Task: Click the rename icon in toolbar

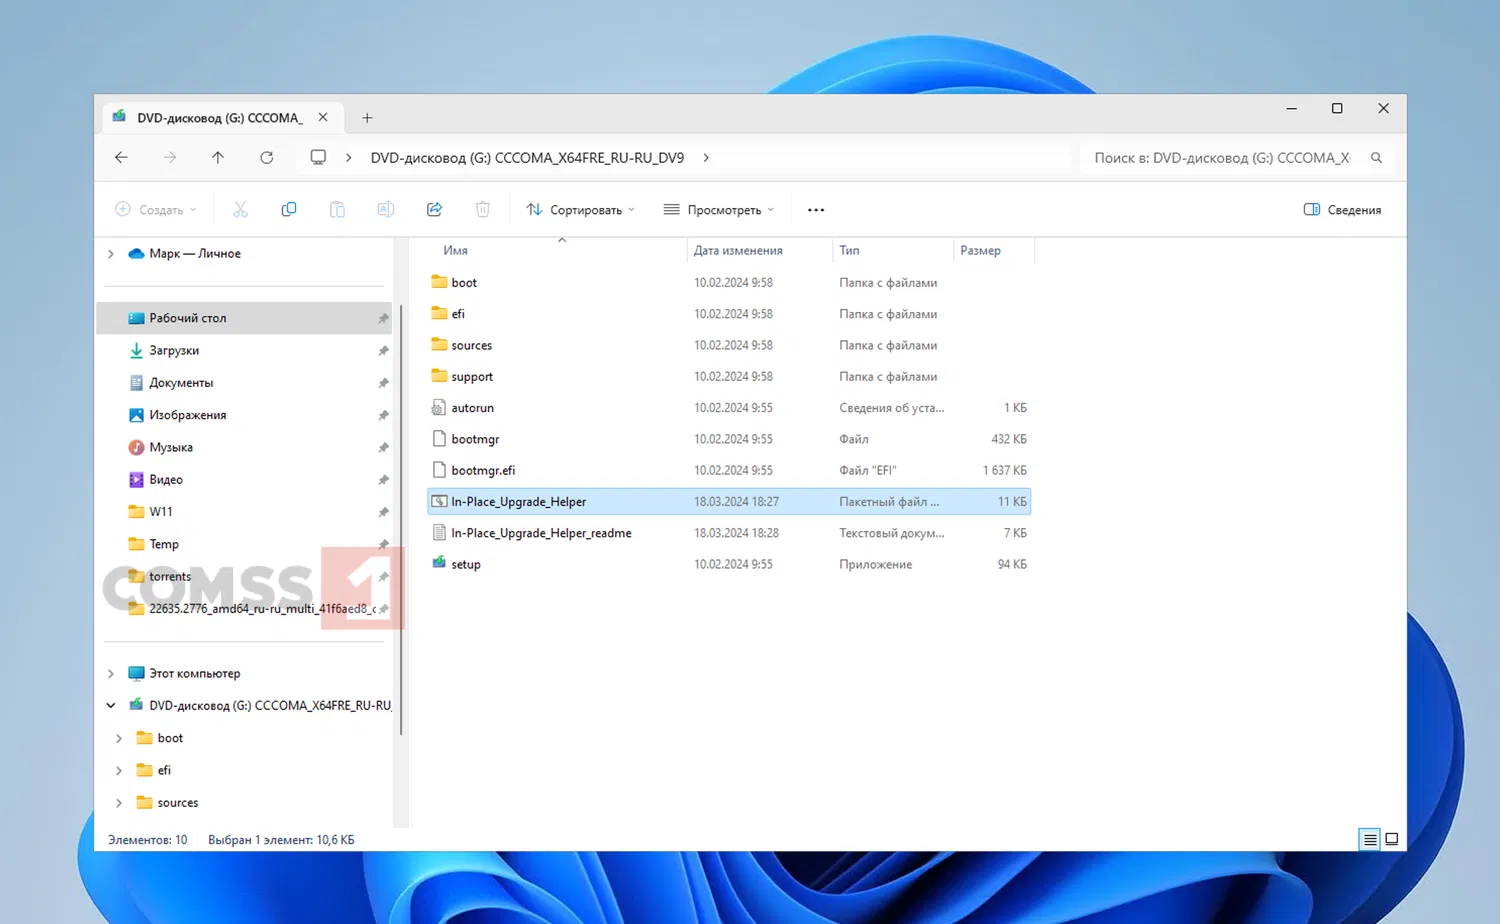Action: pos(386,210)
